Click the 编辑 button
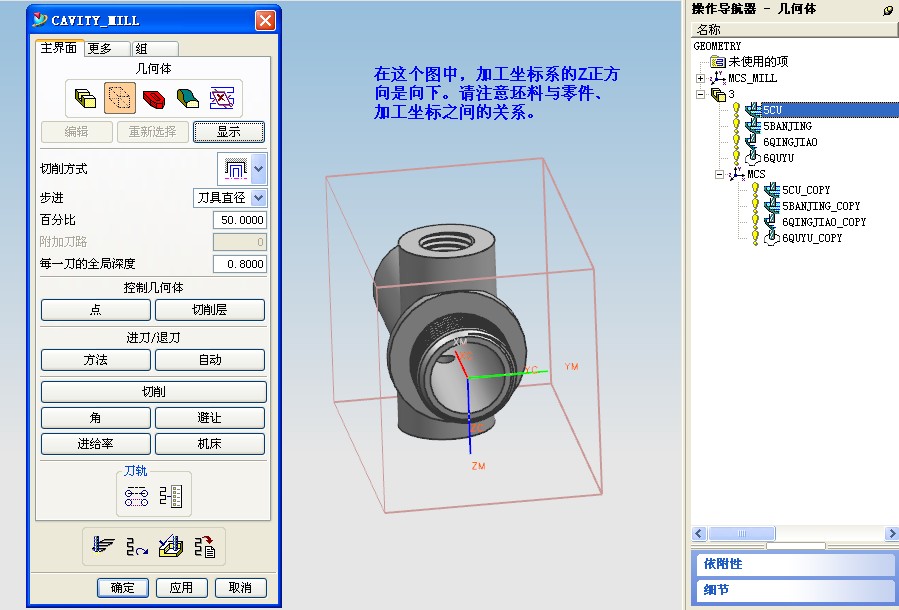 (77, 132)
